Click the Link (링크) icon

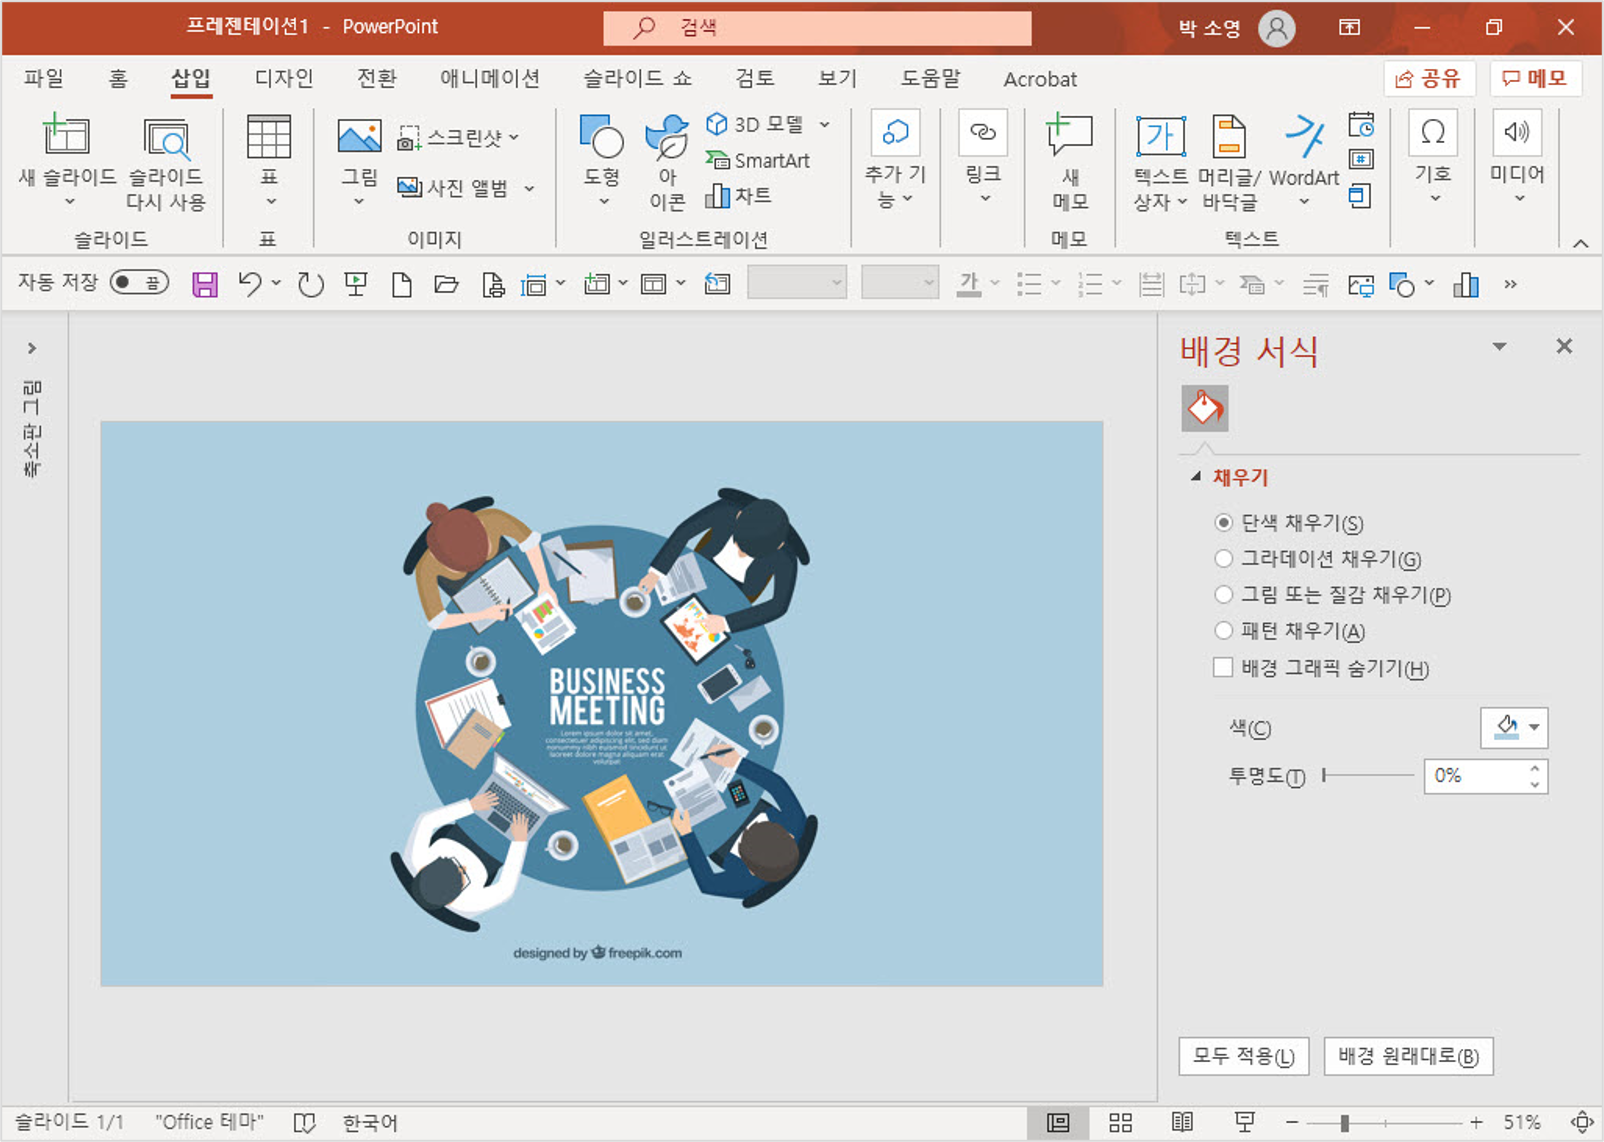983,132
